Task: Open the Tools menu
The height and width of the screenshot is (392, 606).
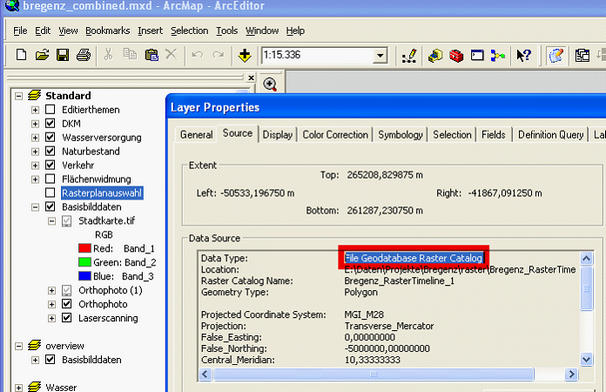Action: [x=227, y=31]
